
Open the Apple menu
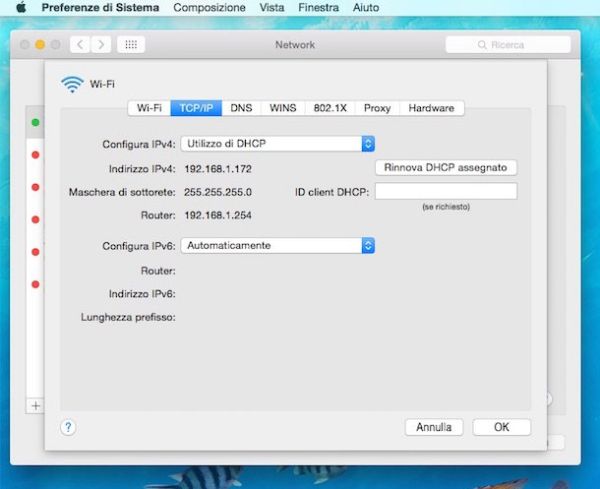[x=21, y=7]
